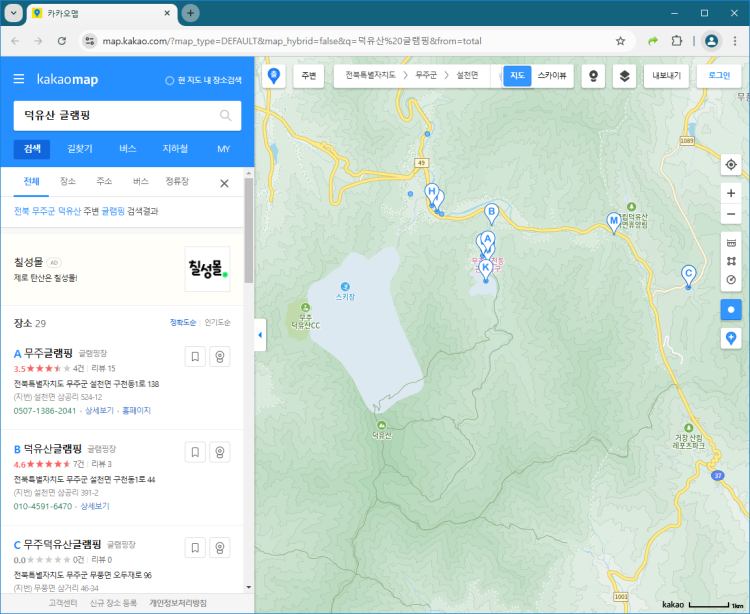Click map marker C
This screenshot has height=614, width=750.
(688, 276)
